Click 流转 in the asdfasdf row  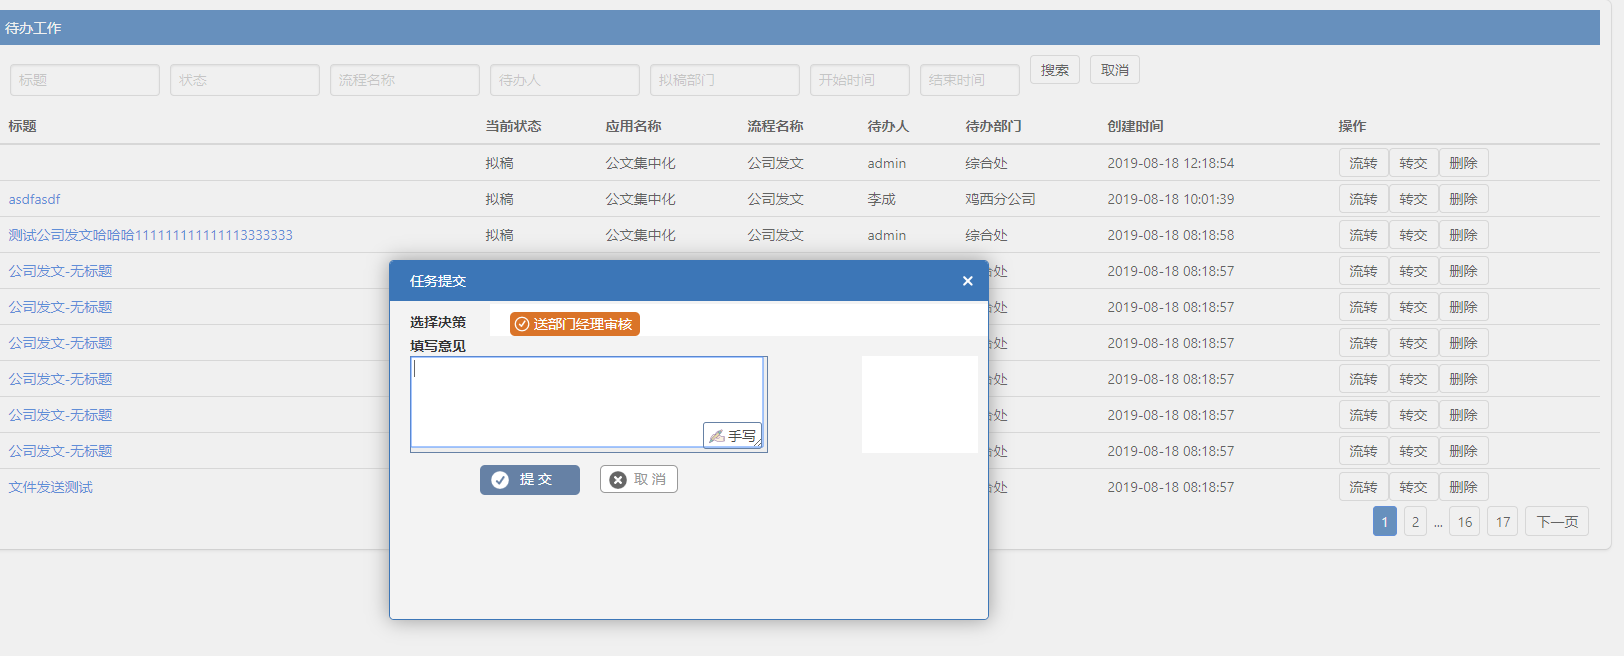tap(1363, 199)
